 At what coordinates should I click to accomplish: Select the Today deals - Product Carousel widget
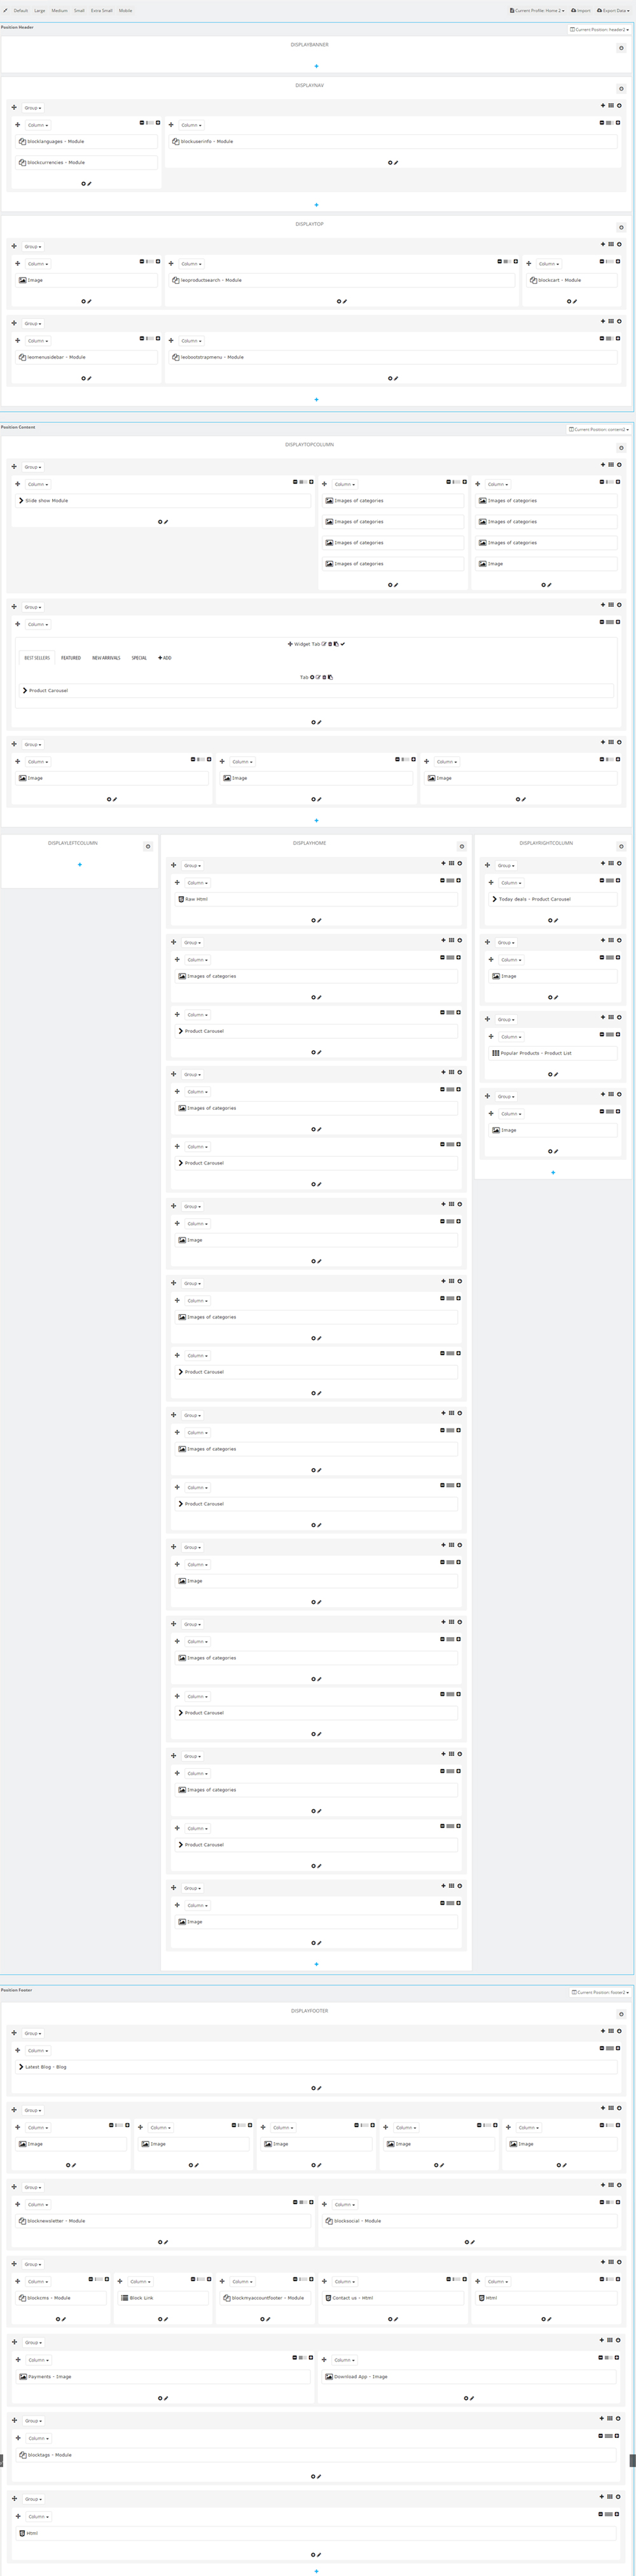pyautogui.click(x=552, y=899)
